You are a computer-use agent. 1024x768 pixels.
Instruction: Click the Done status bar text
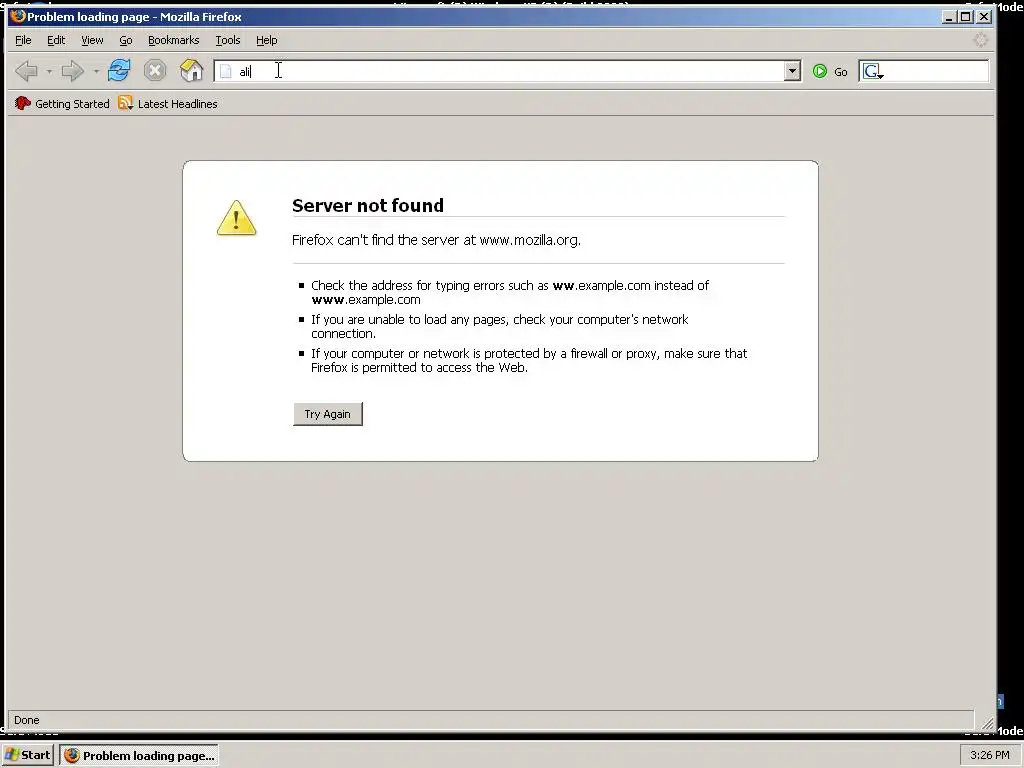point(27,720)
